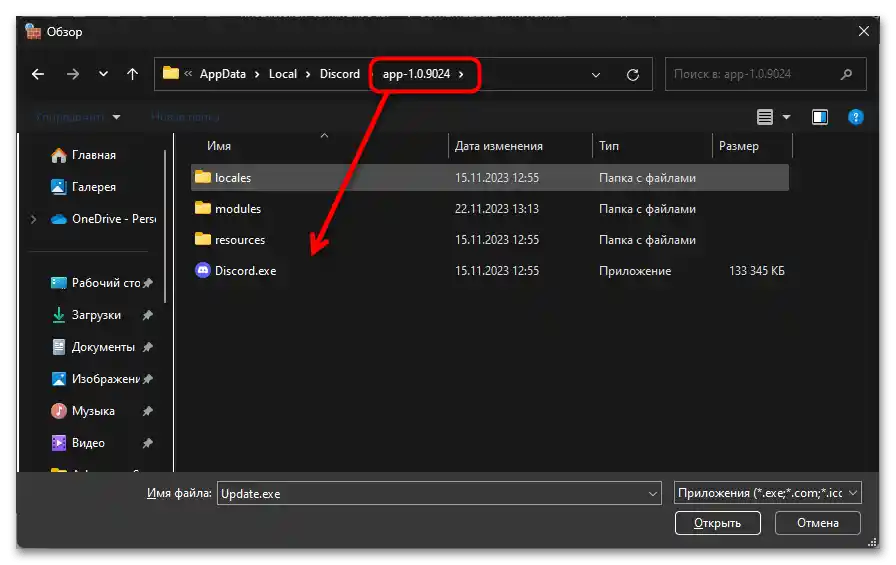
Task: Click the Открыть button
Action: click(717, 523)
